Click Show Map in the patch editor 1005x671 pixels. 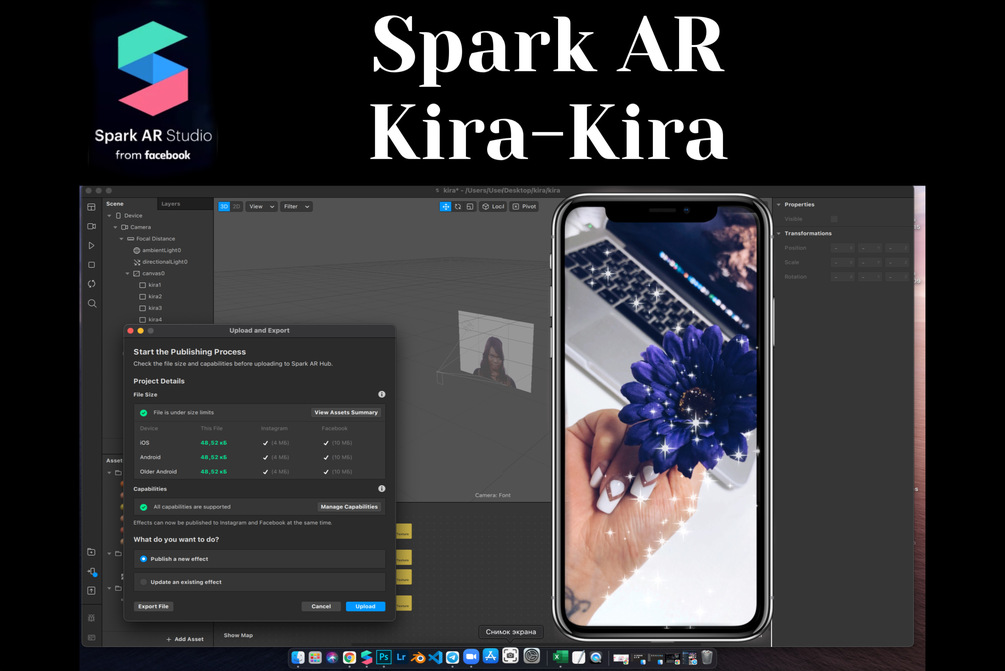coord(238,635)
